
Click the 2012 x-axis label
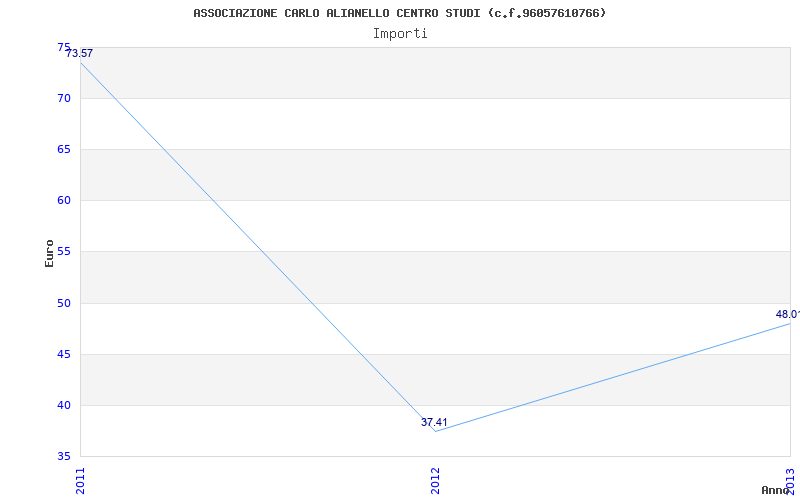tap(435, 481)
